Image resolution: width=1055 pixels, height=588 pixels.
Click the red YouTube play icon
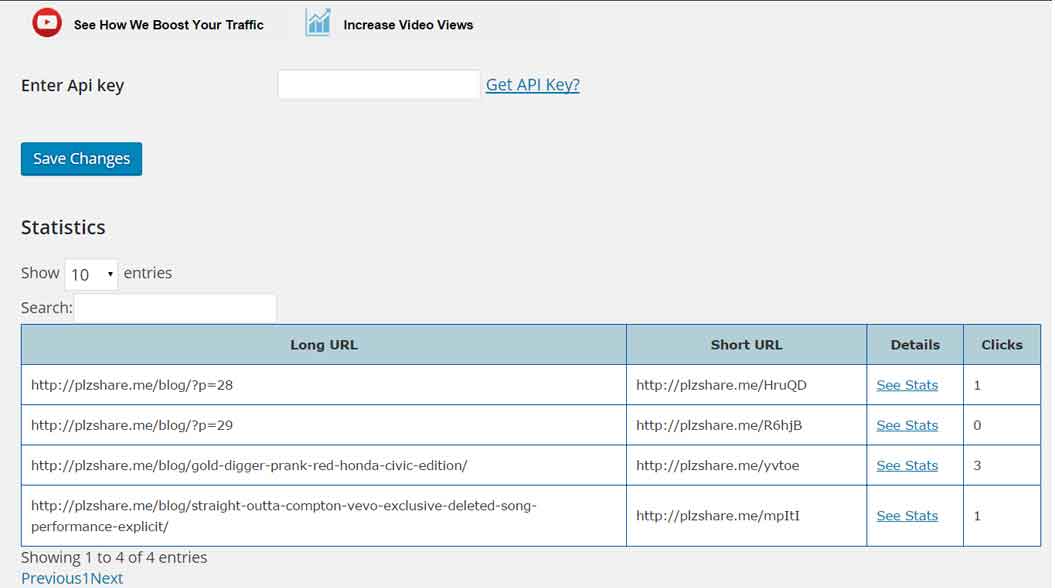pyautogui.click(x=47, y=23)
